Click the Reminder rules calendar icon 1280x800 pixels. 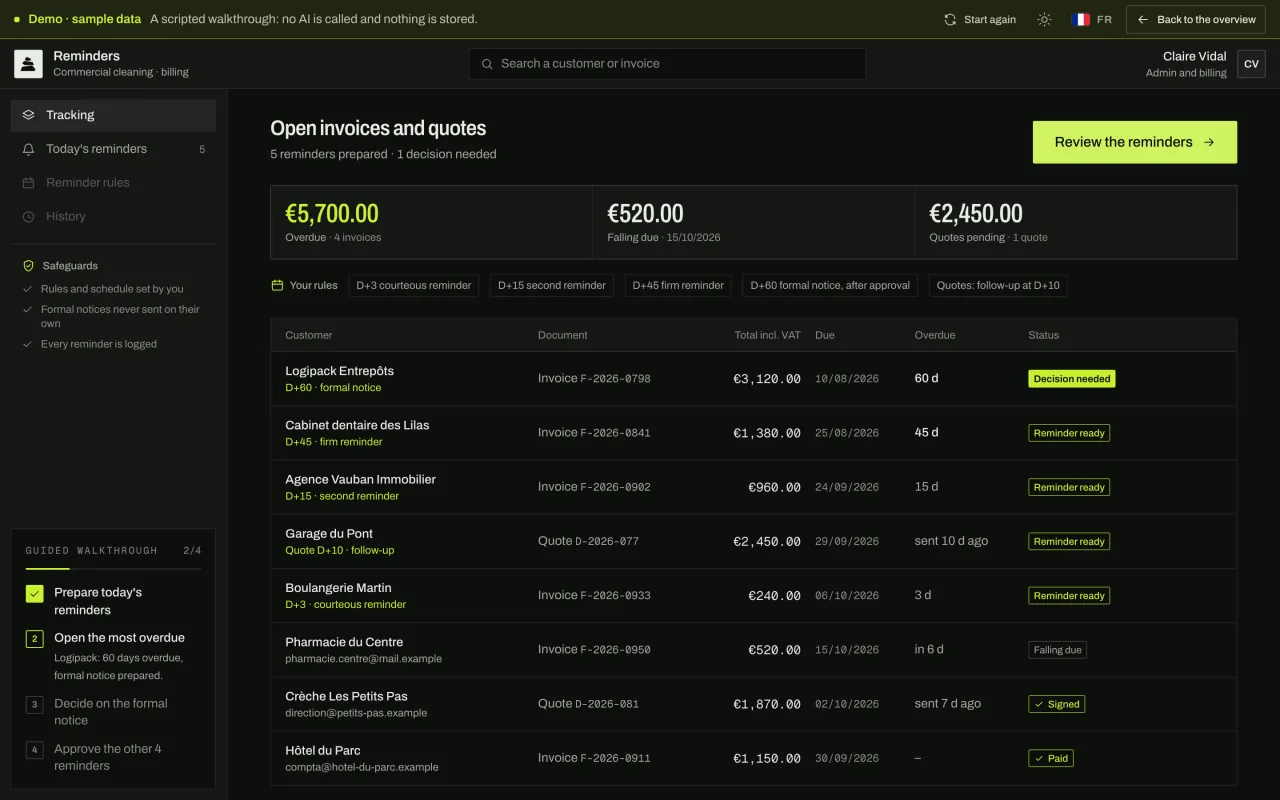(x=28, y=183)
